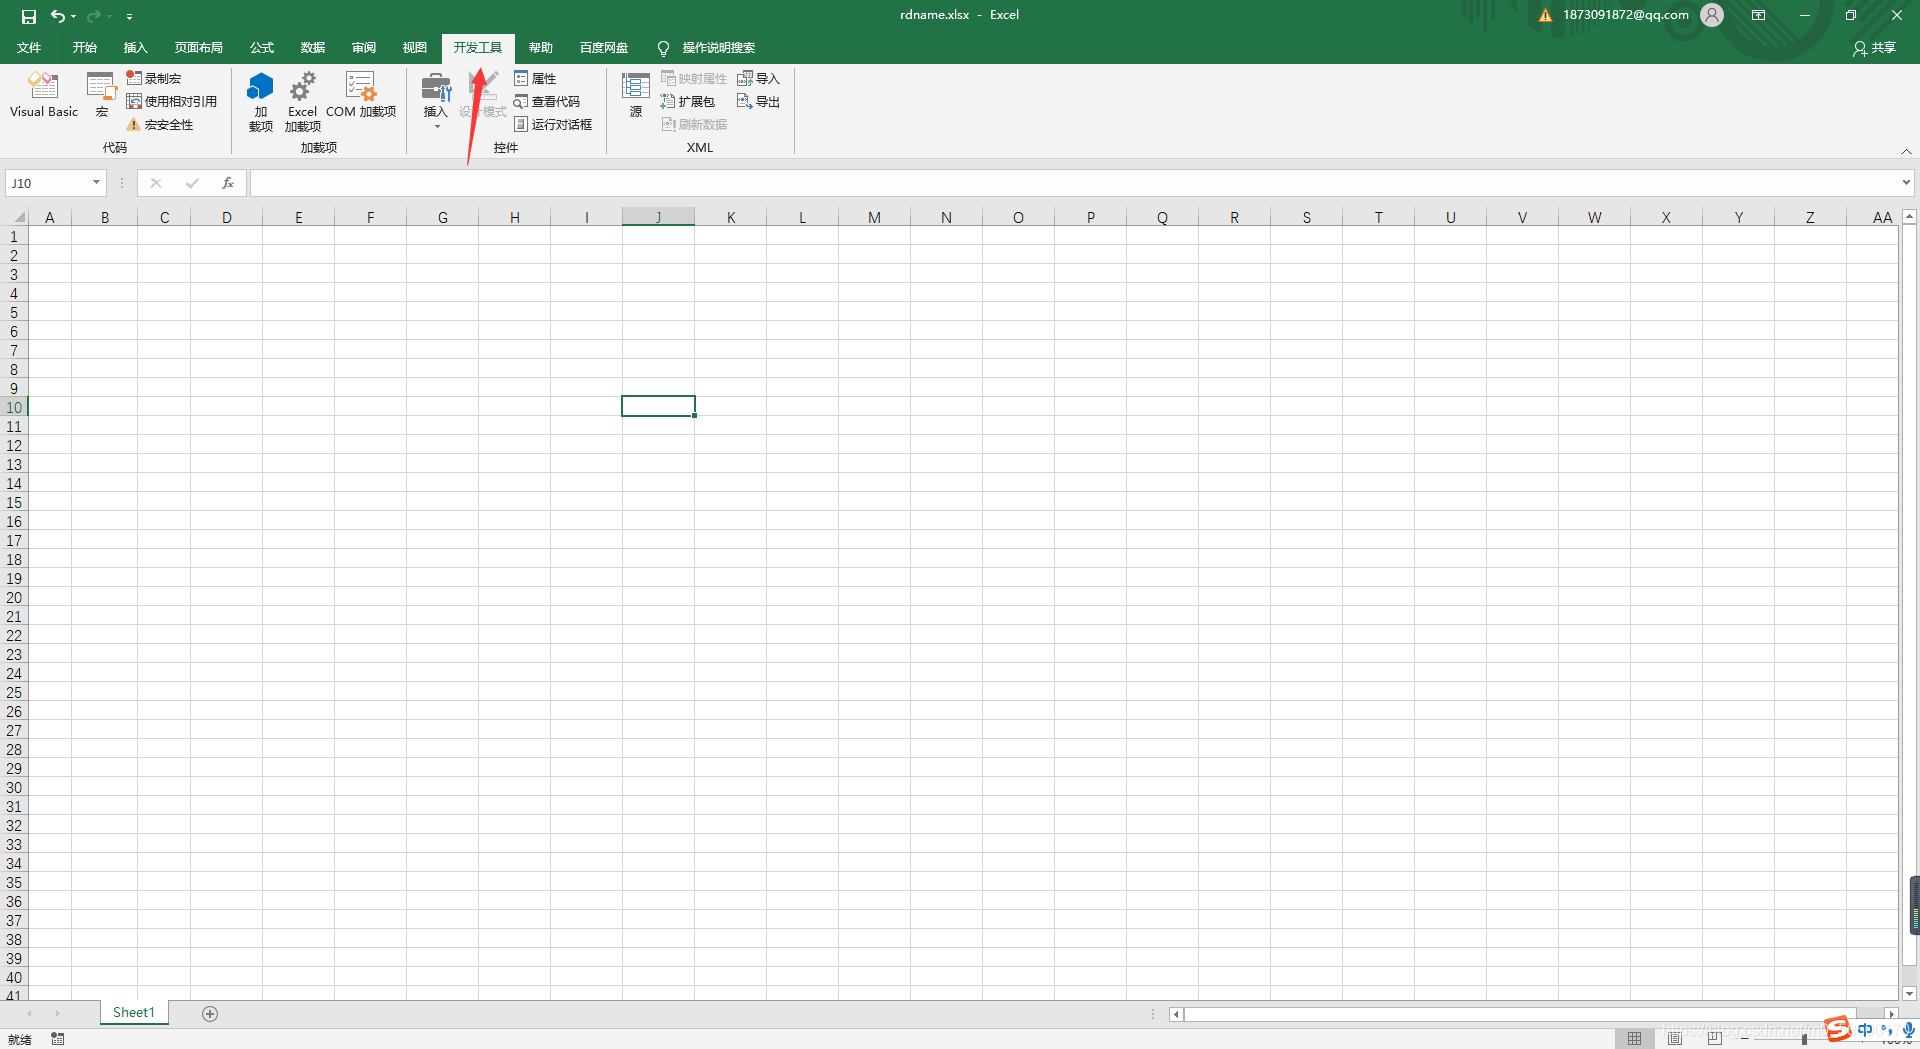Open the Visual Basic editor
The image size is (1920, 1049).
coord(43,96)
